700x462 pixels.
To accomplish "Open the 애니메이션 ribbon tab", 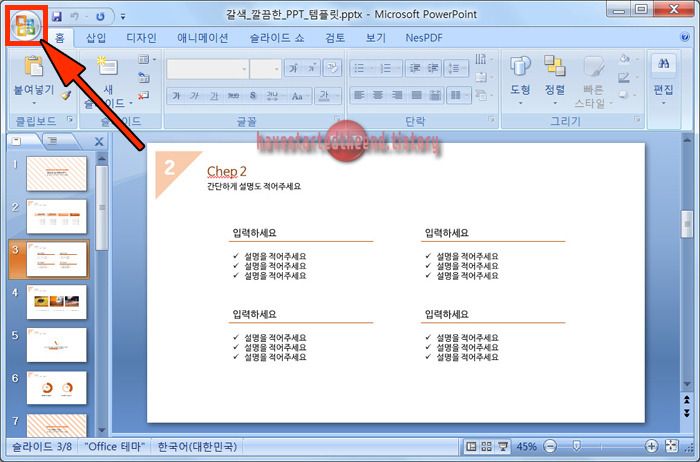I will click(203, 38).
